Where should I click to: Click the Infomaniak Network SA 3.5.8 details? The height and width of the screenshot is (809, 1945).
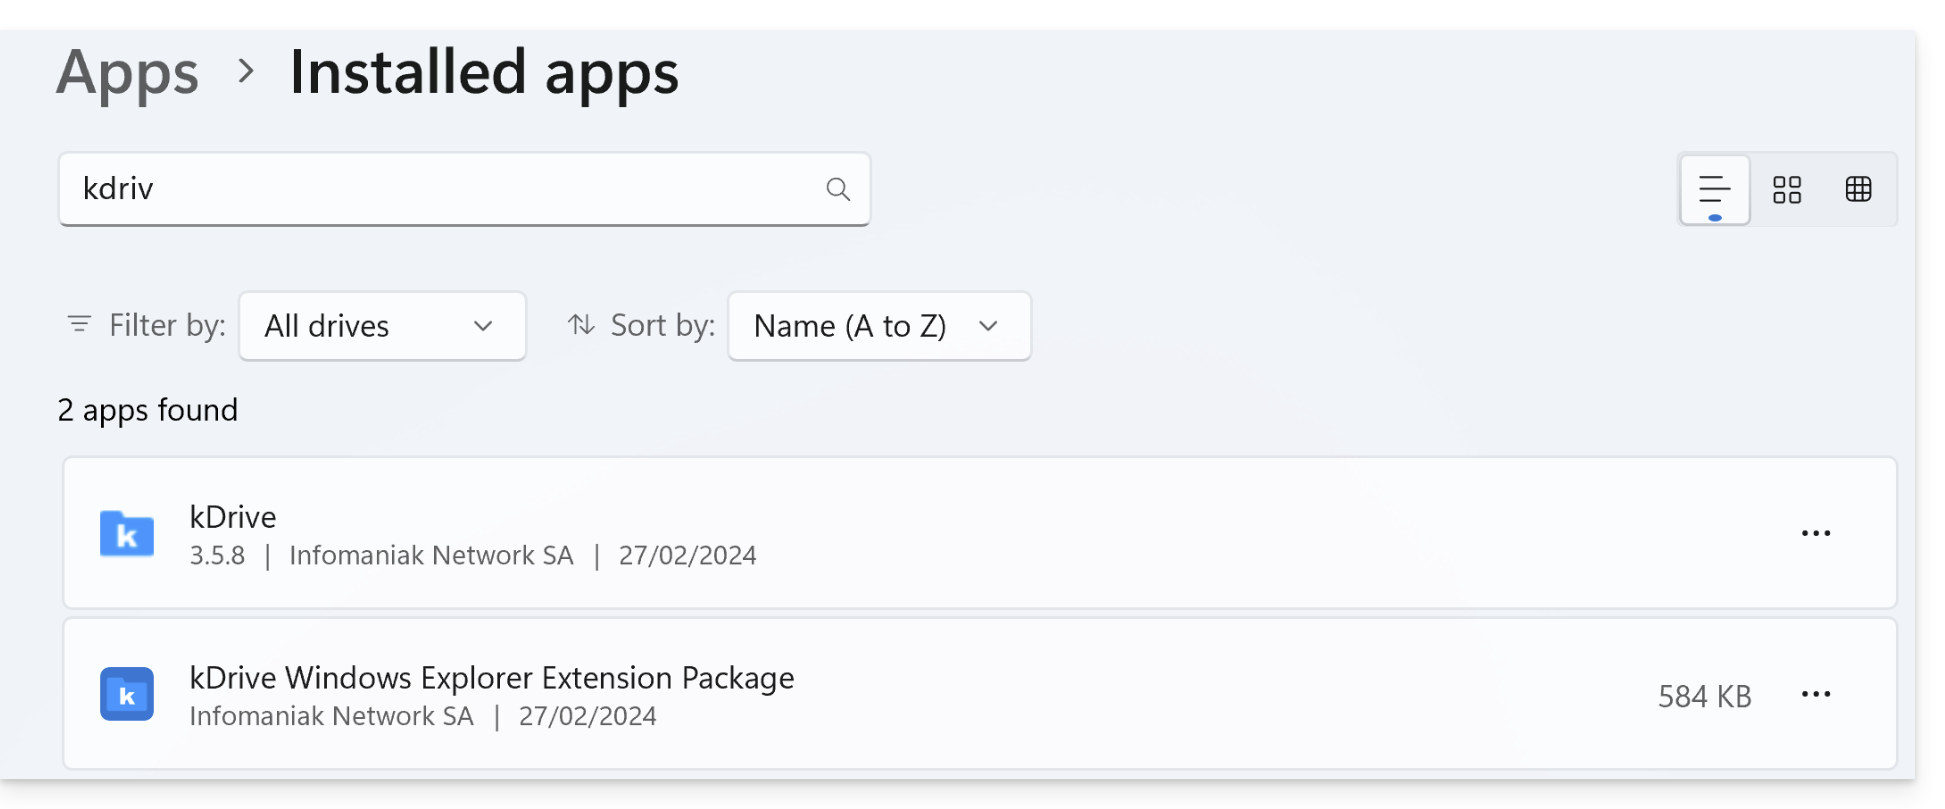[431, 556]
